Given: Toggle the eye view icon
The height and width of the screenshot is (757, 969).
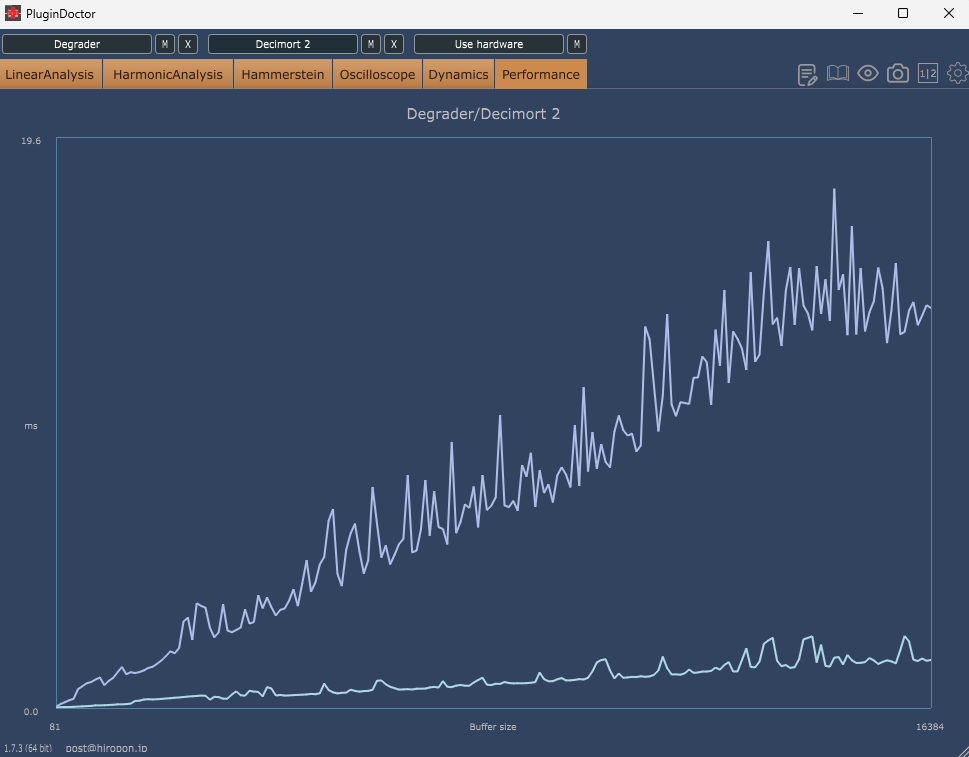Looking at the screenshot, I should coord(868,74).
